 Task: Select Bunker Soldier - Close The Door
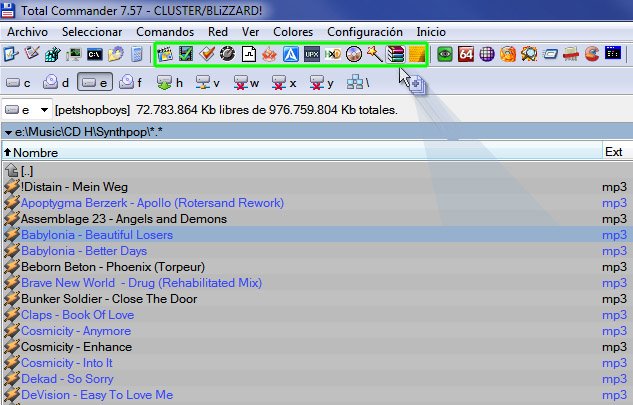(x=316, y=299)
